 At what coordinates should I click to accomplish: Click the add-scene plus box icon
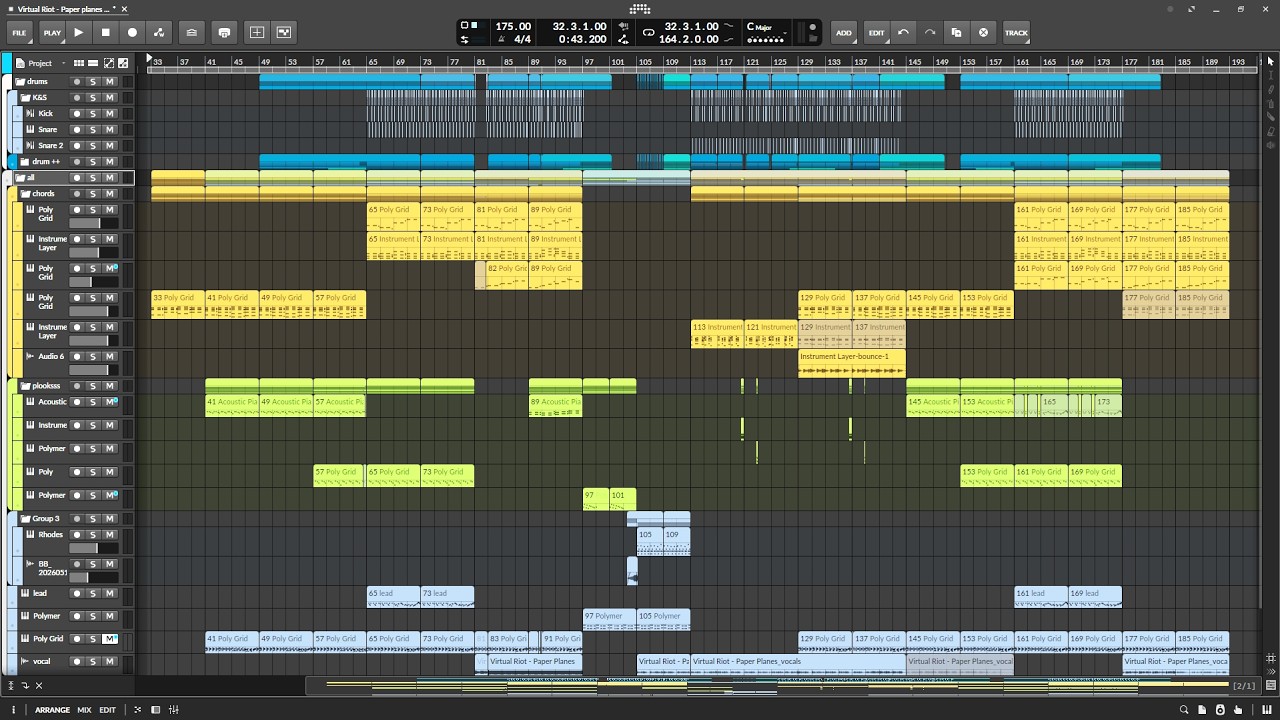pyautogui.click(x=257, y=32)
